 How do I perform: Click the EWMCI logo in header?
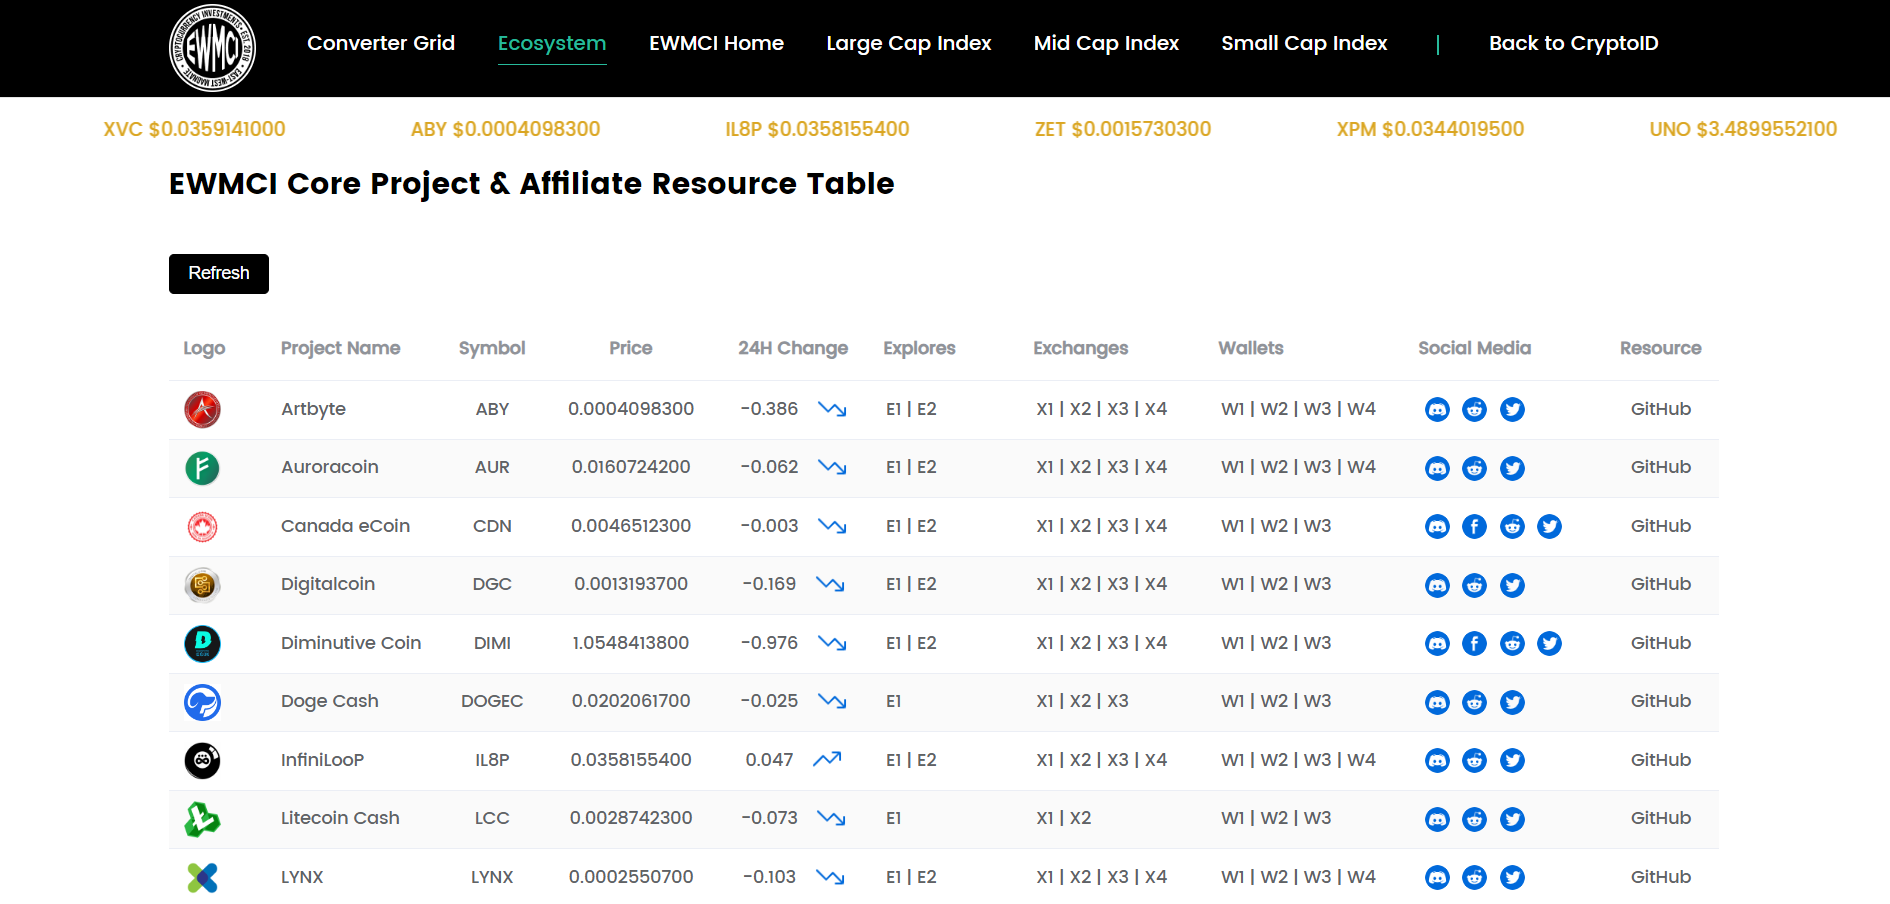coord(212,48)
